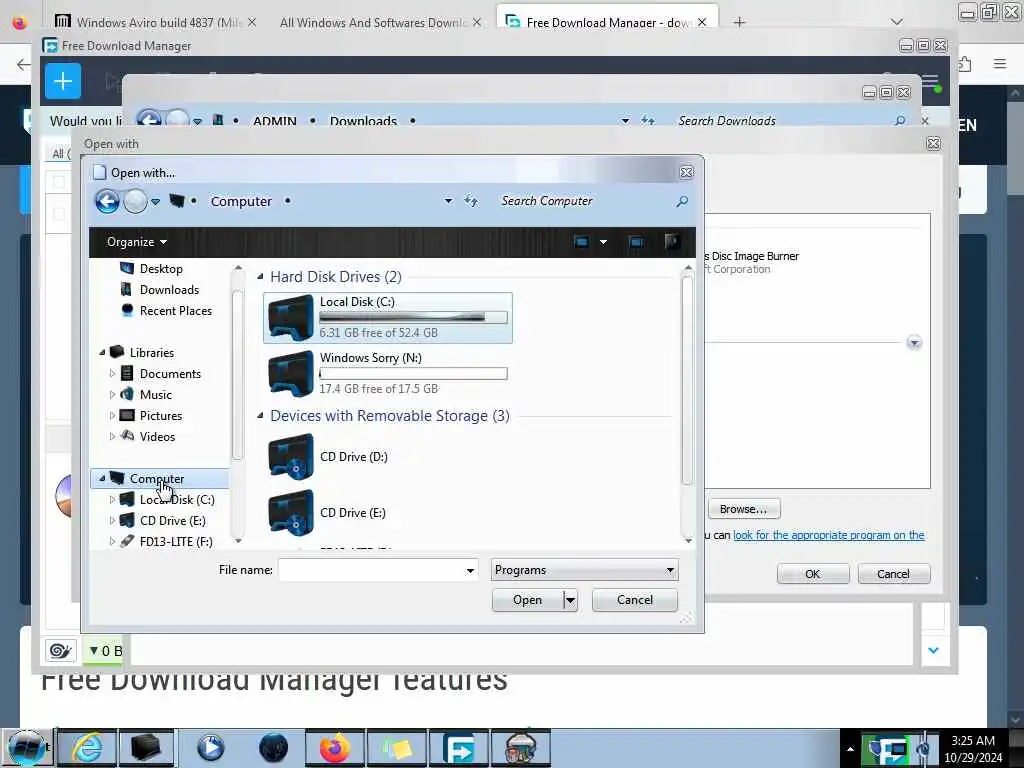Open the browser hamburger menu
1024x768 pixels.
(x=1000, y=63)
